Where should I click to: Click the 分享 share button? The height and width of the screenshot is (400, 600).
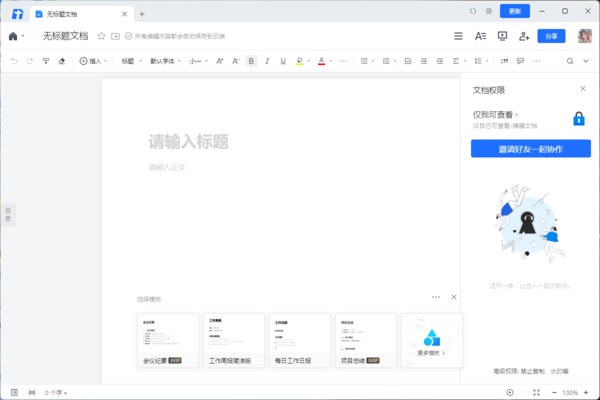point(551,36)
